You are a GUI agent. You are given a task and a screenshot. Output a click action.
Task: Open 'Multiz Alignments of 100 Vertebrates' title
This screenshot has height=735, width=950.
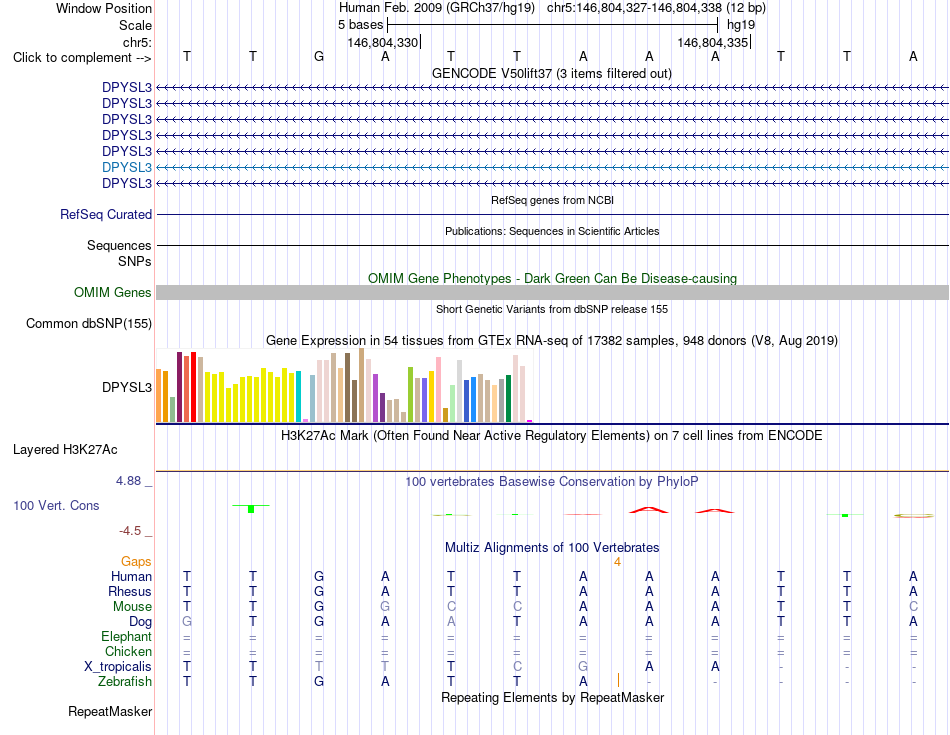coord(552,548)
